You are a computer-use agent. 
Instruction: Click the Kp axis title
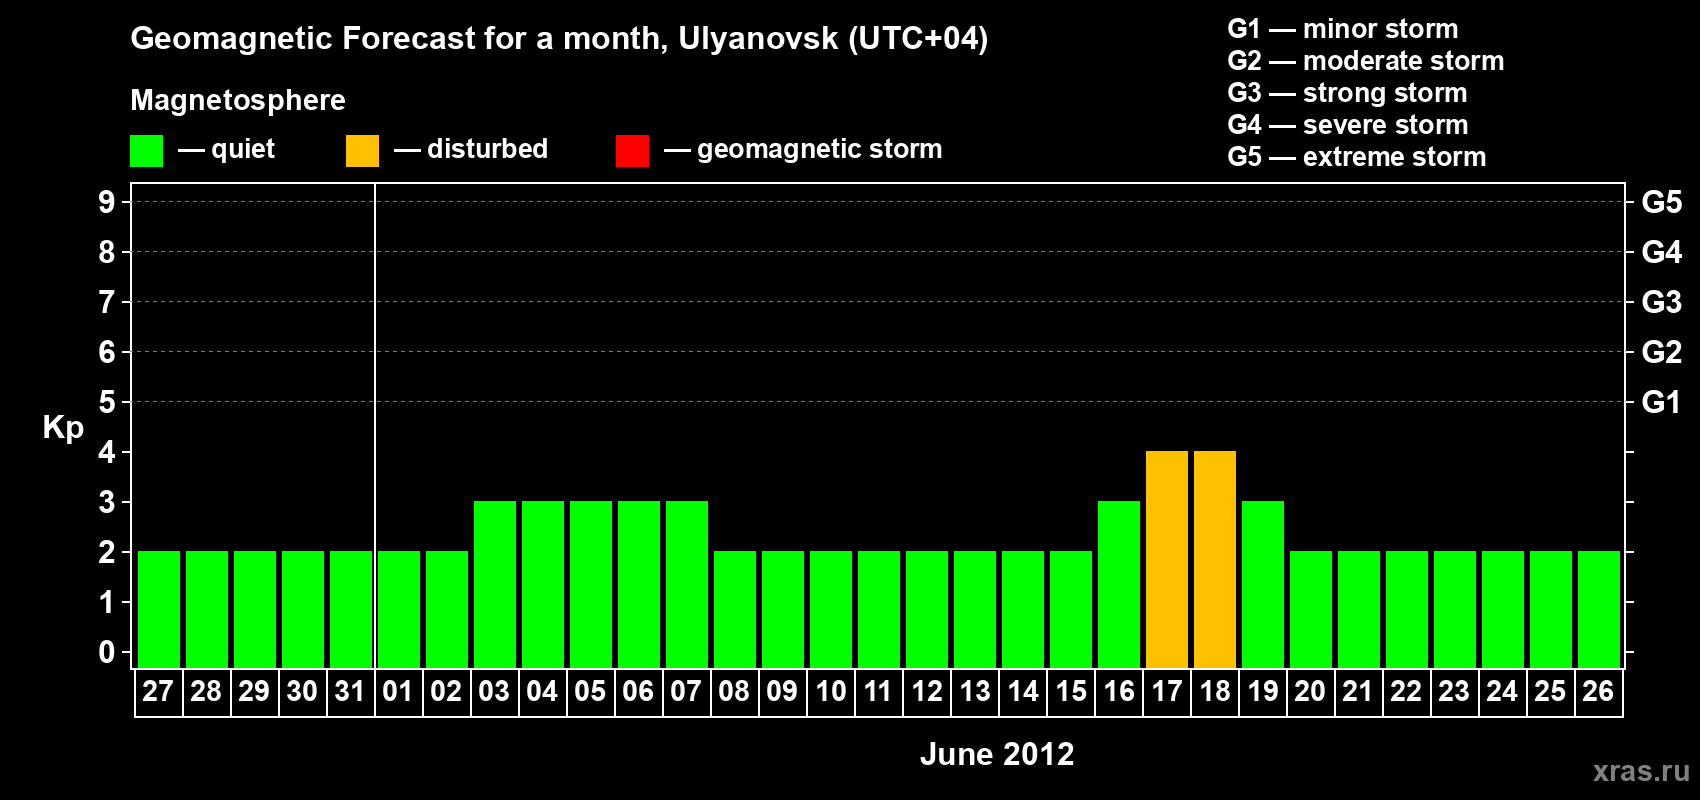tap(63, 428)
